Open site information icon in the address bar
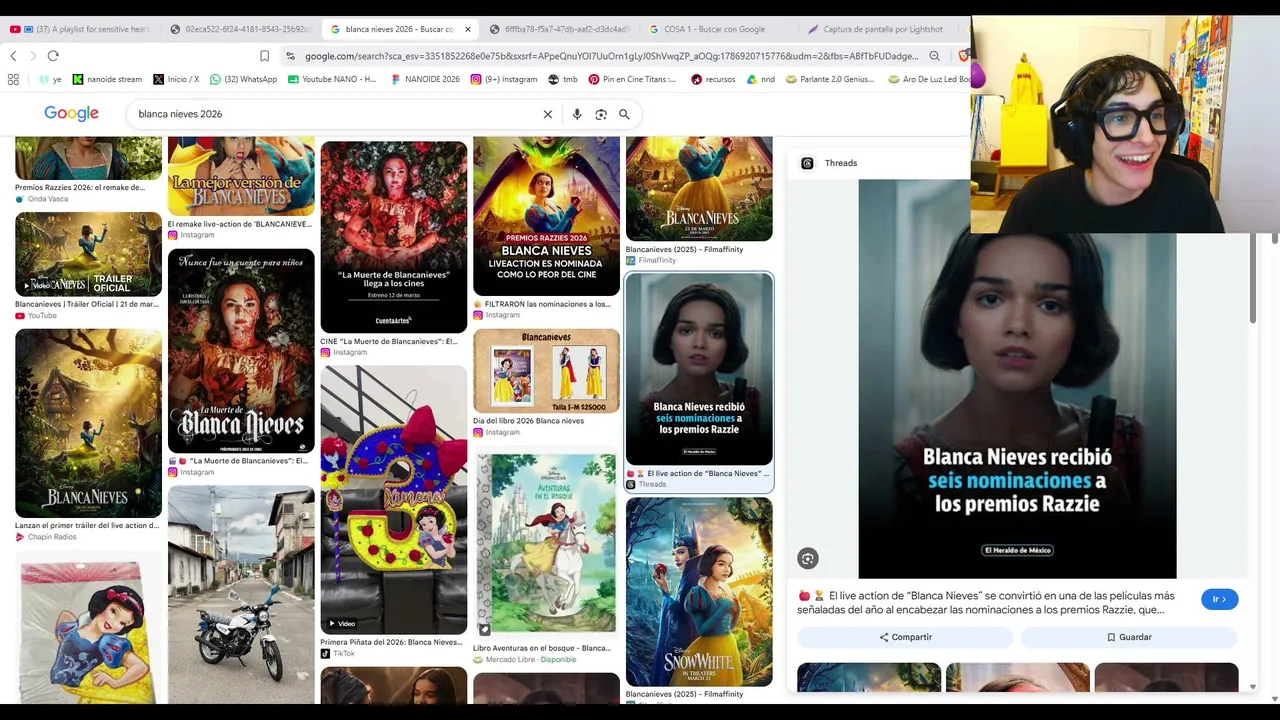Viewport: 1280px width, 720px height. (x=290, y=56)
